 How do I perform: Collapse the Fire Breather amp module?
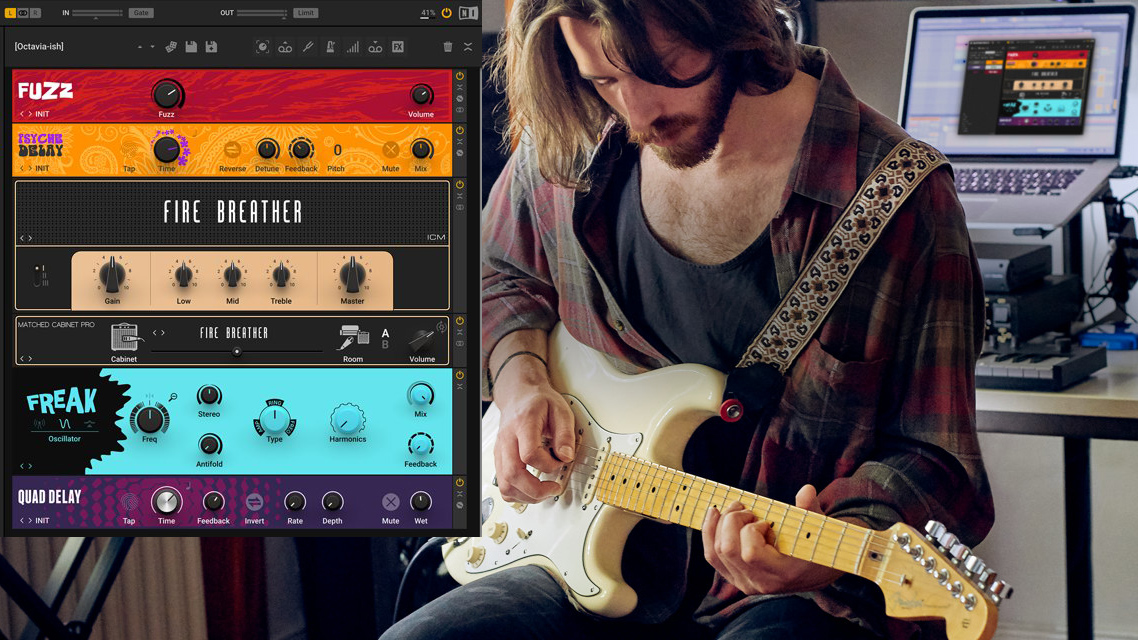(460, 196)
